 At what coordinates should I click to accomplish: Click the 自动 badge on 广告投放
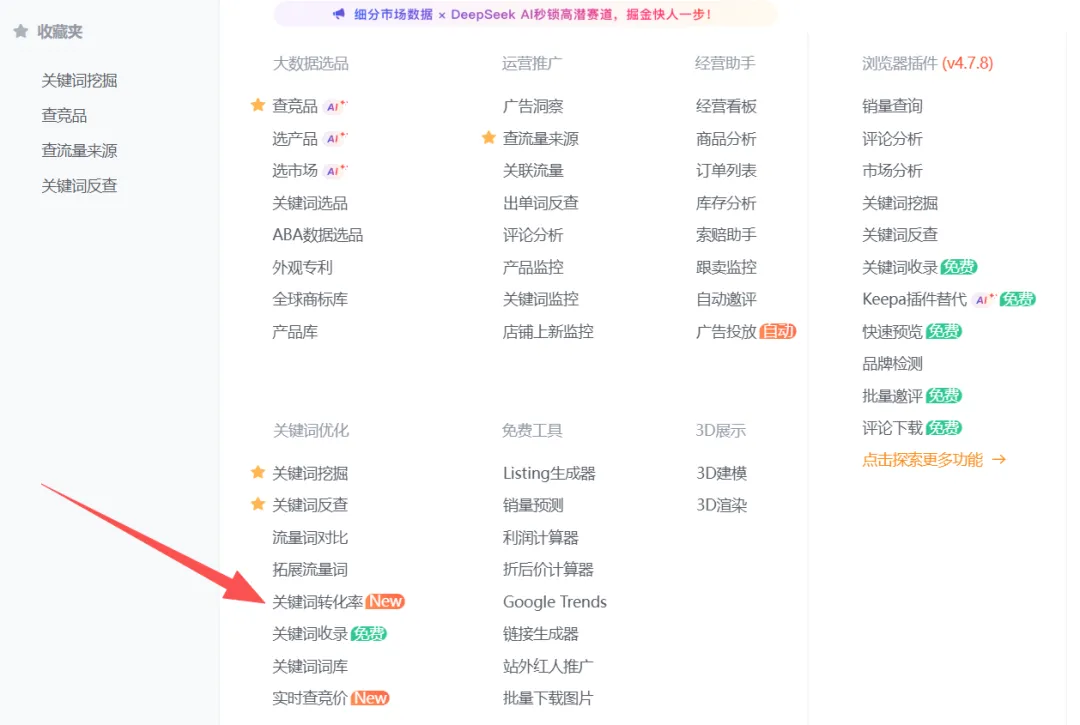[x=778, y=331]
